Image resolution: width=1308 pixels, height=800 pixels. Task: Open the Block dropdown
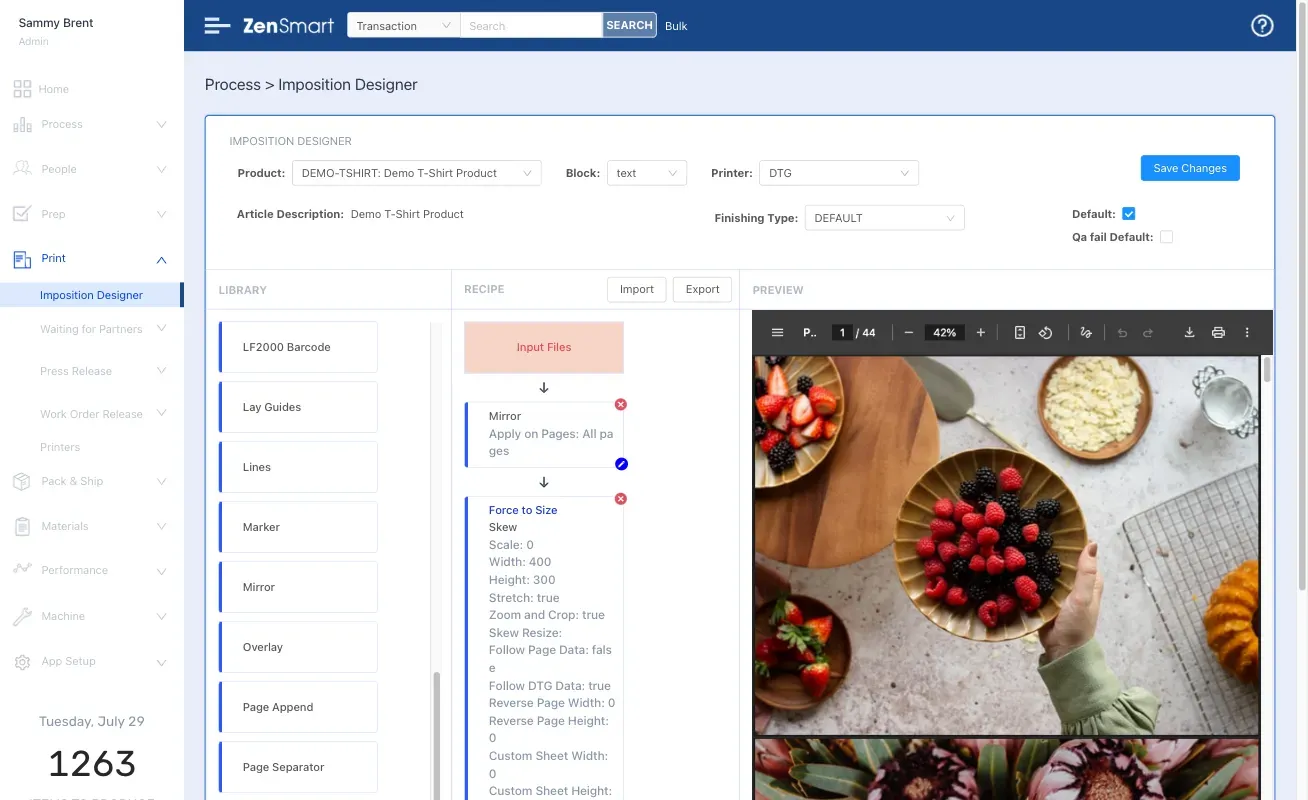click(x=647, y=173)
